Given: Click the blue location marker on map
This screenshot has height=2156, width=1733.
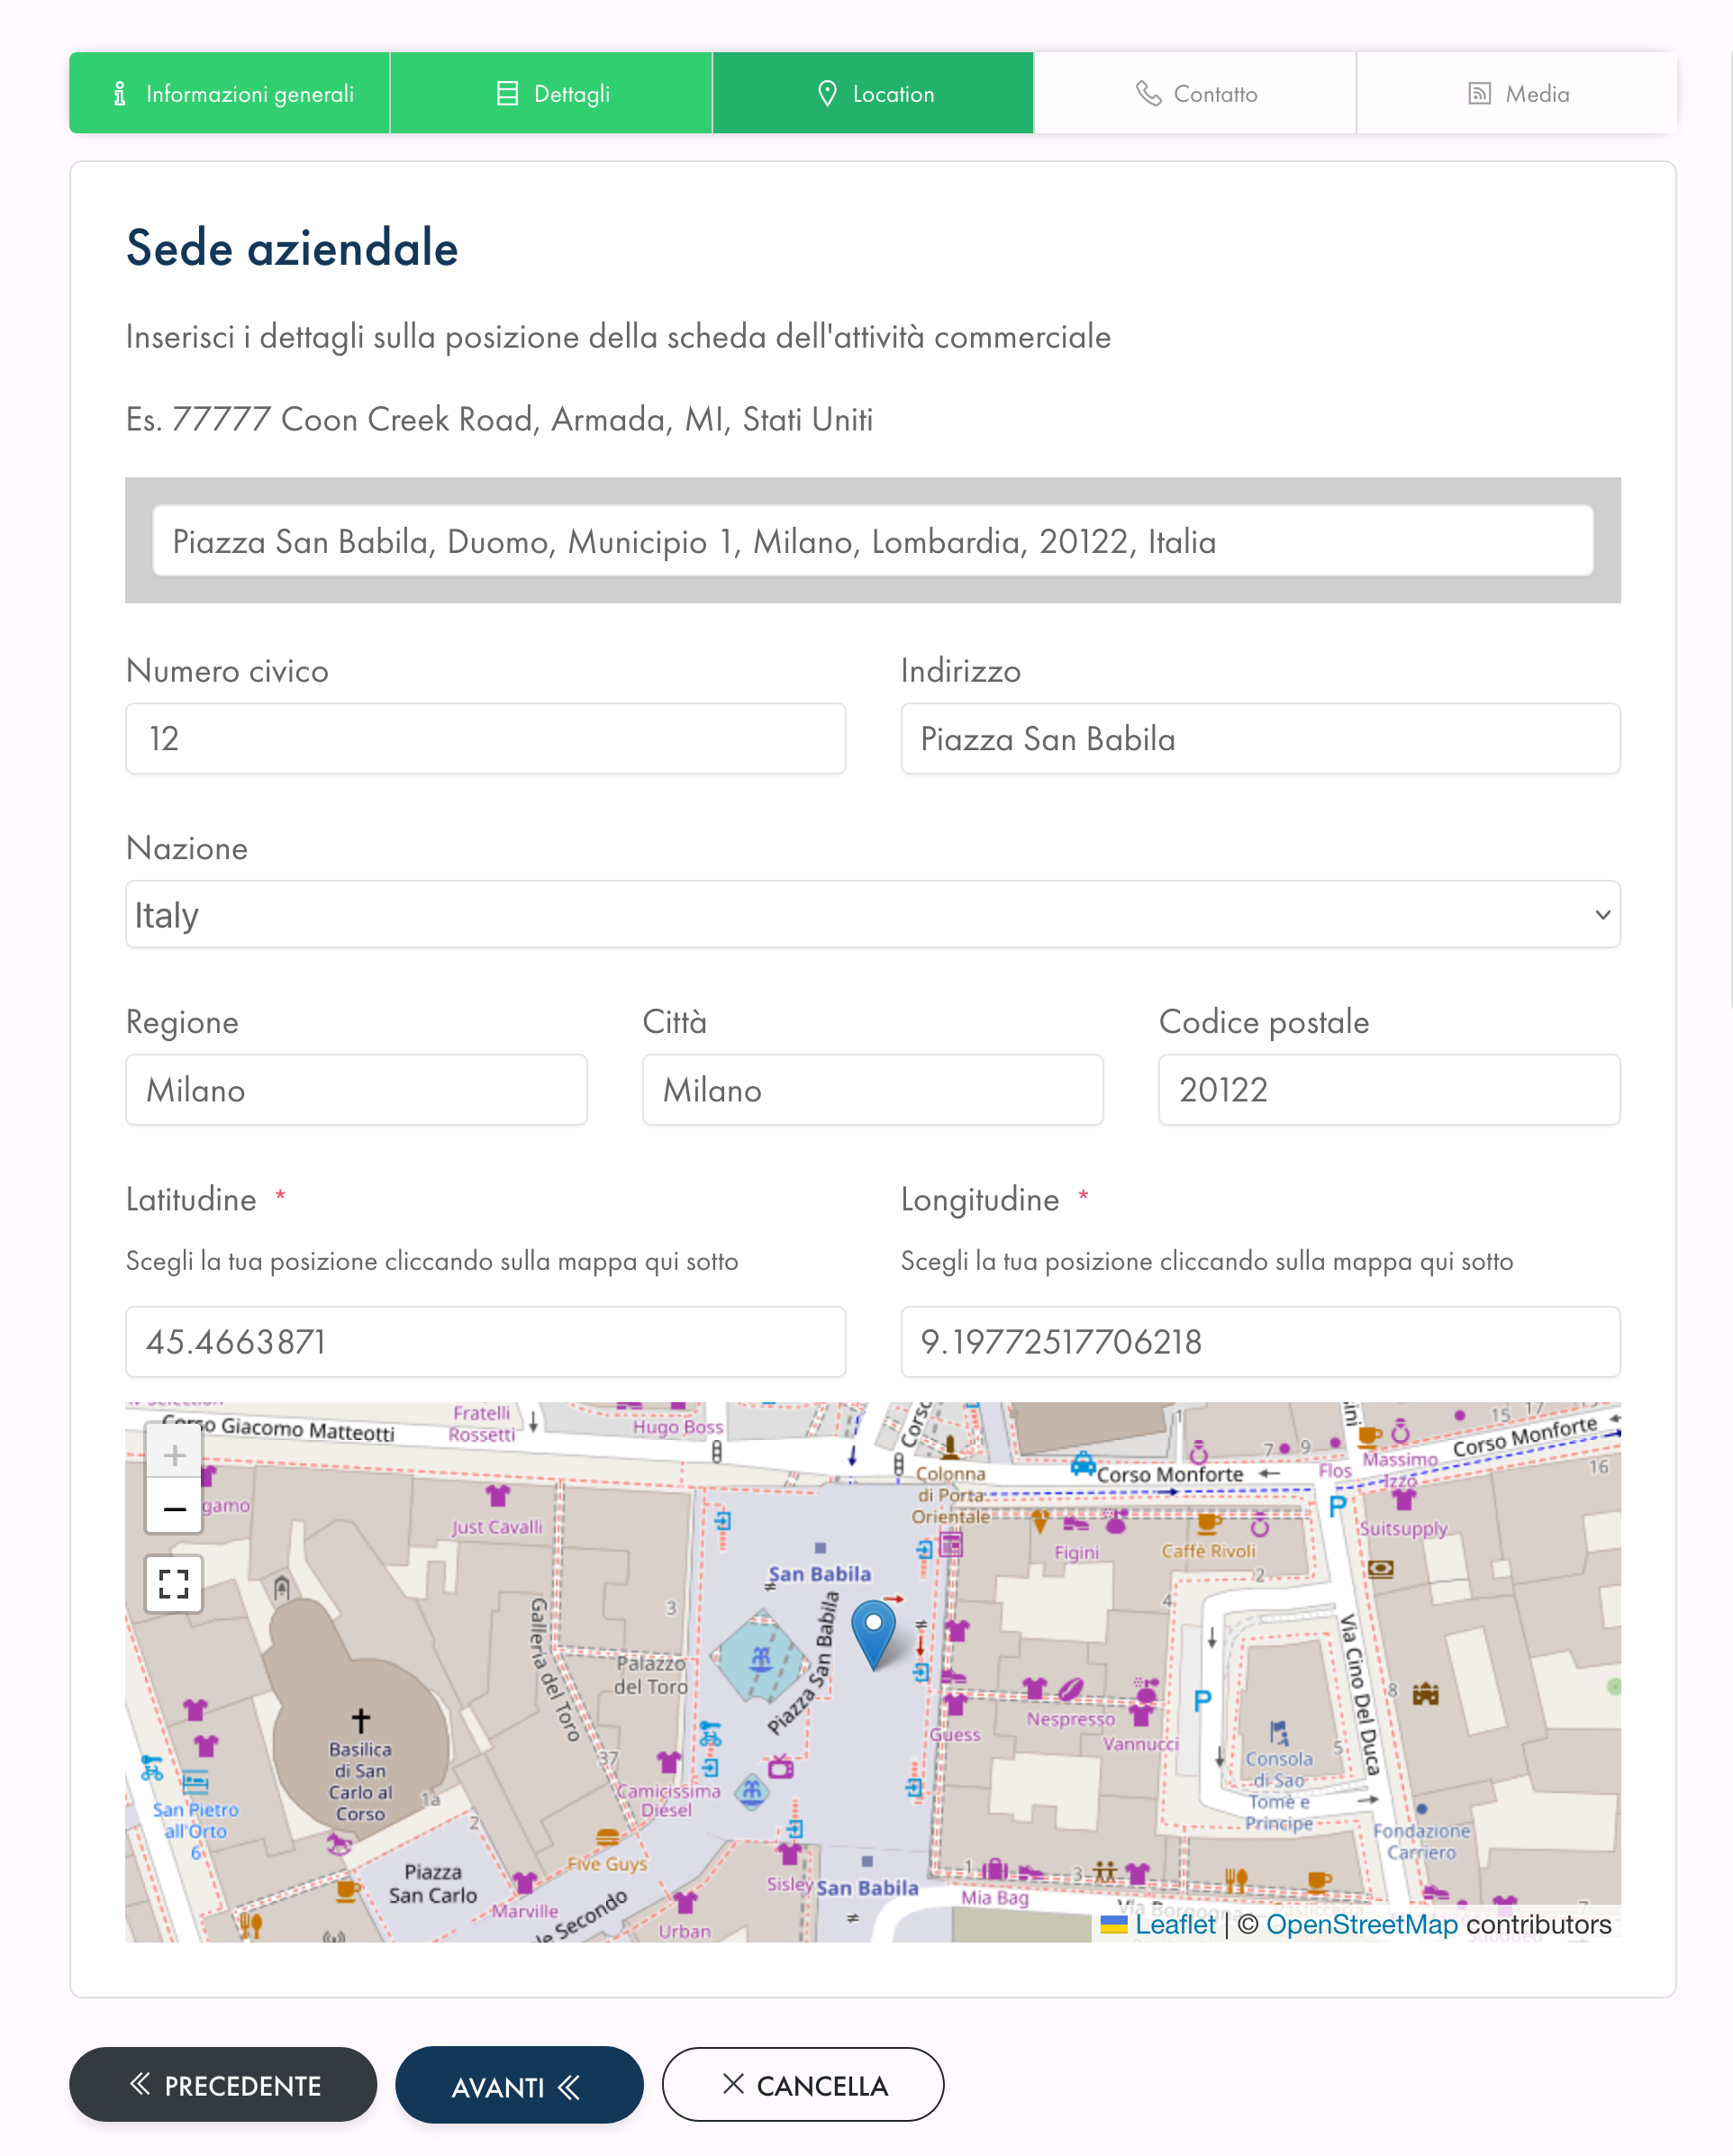Looking at the screenshot, I should [x=873, y=1635].
